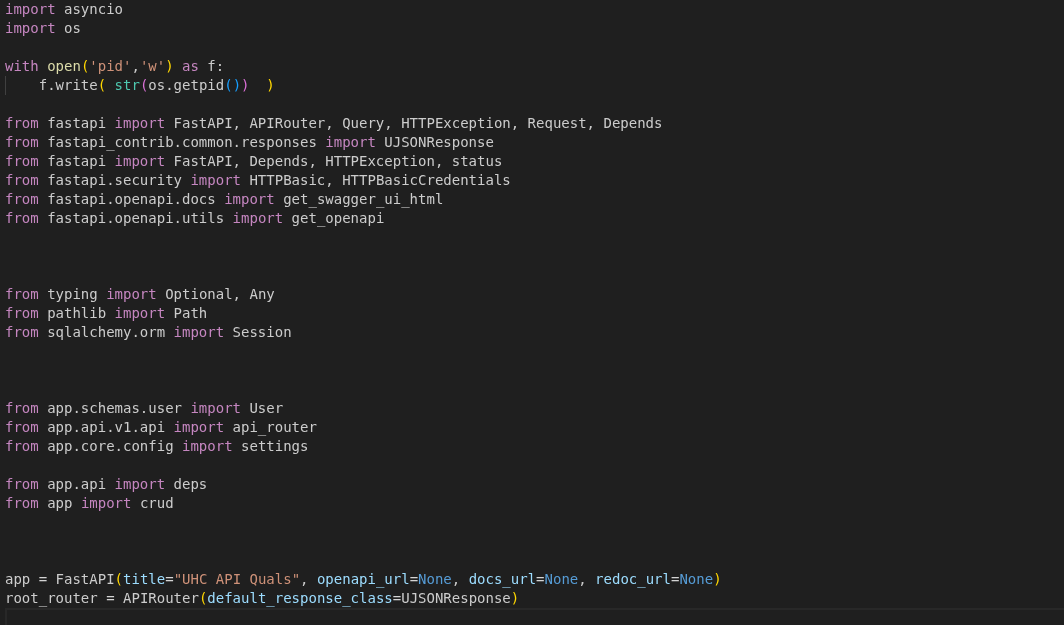
Task: Click 'APIRouter' in the first fastapi import
Action: [x=287, y=124]
